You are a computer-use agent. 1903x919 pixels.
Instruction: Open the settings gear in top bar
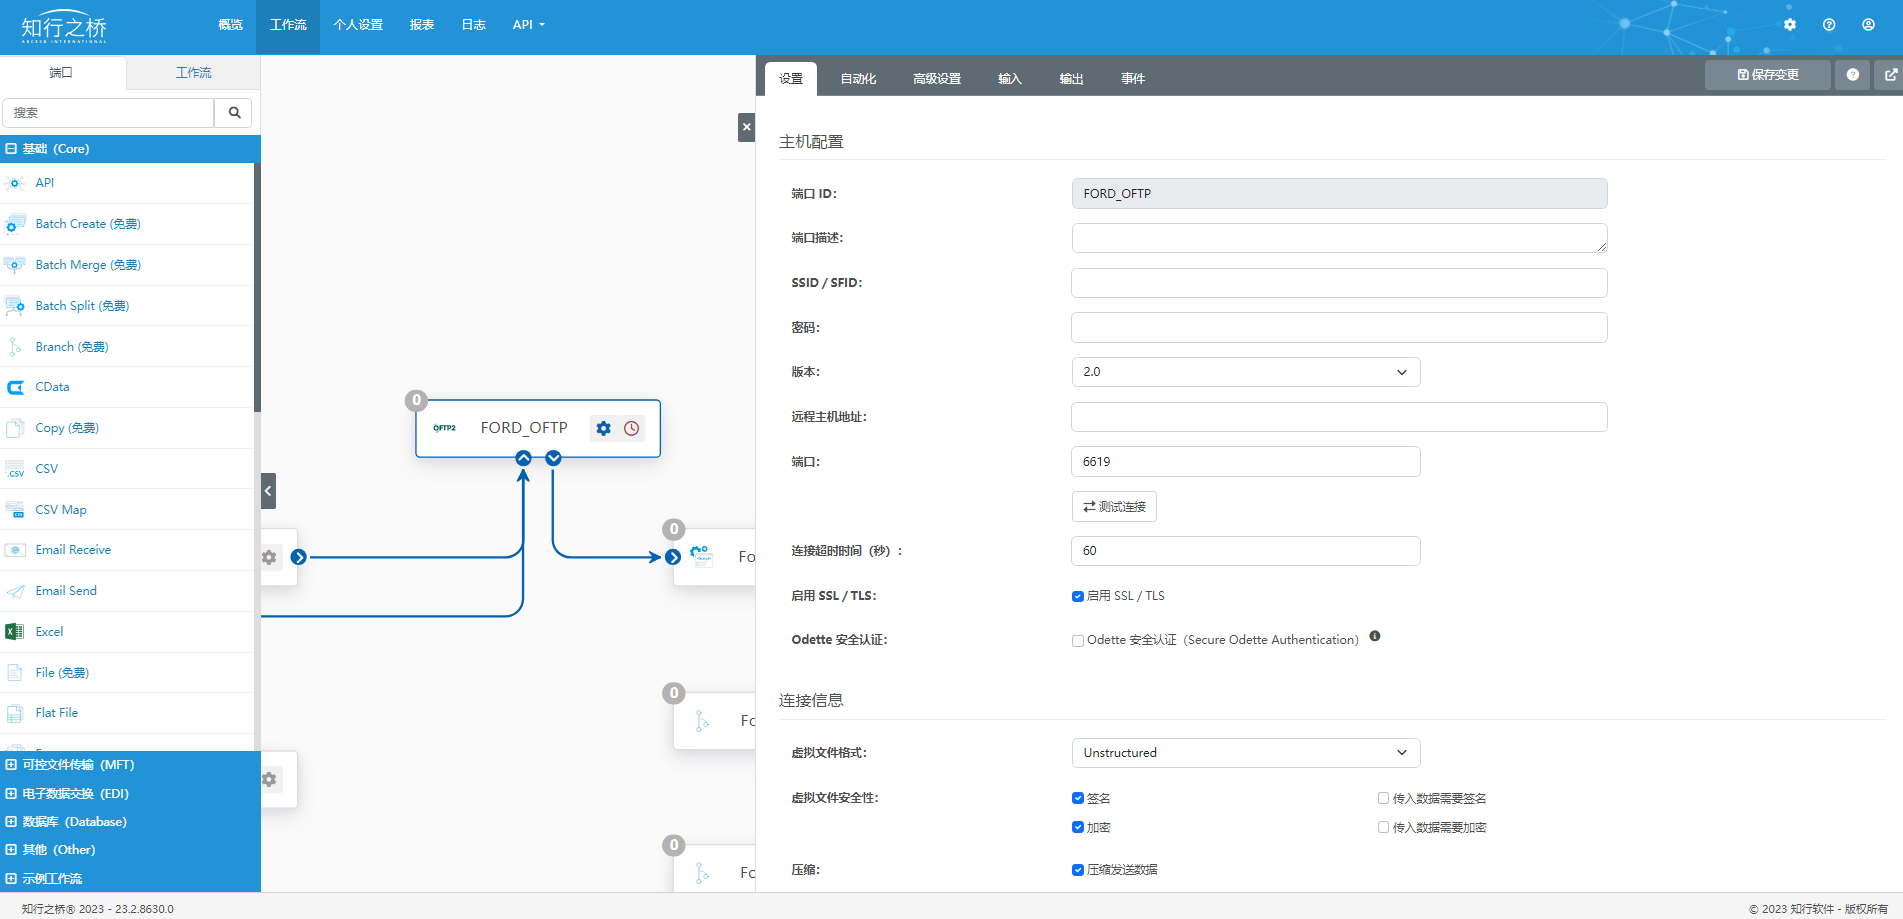(1790, 25)
